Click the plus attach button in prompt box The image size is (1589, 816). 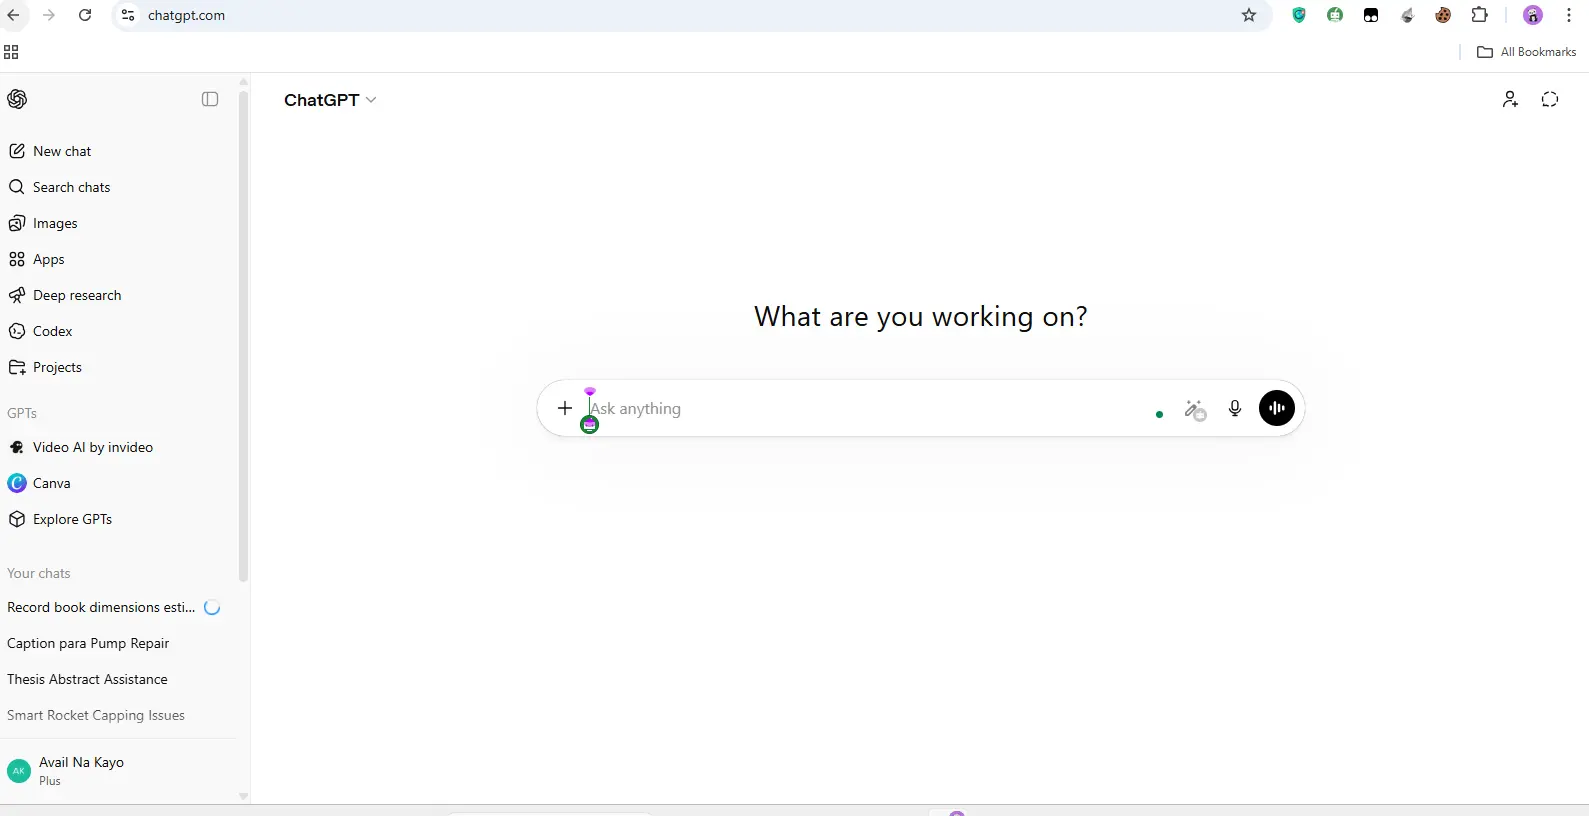[x=565, y=408]
